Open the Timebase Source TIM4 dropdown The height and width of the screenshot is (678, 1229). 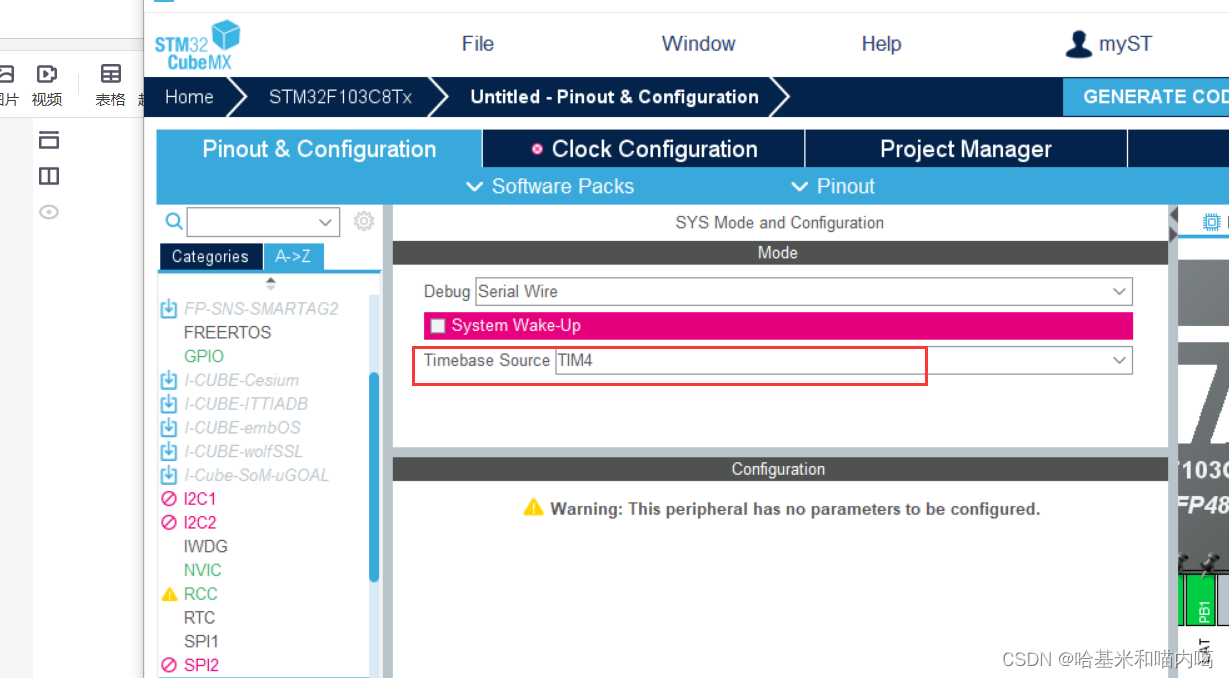point(844,360)
